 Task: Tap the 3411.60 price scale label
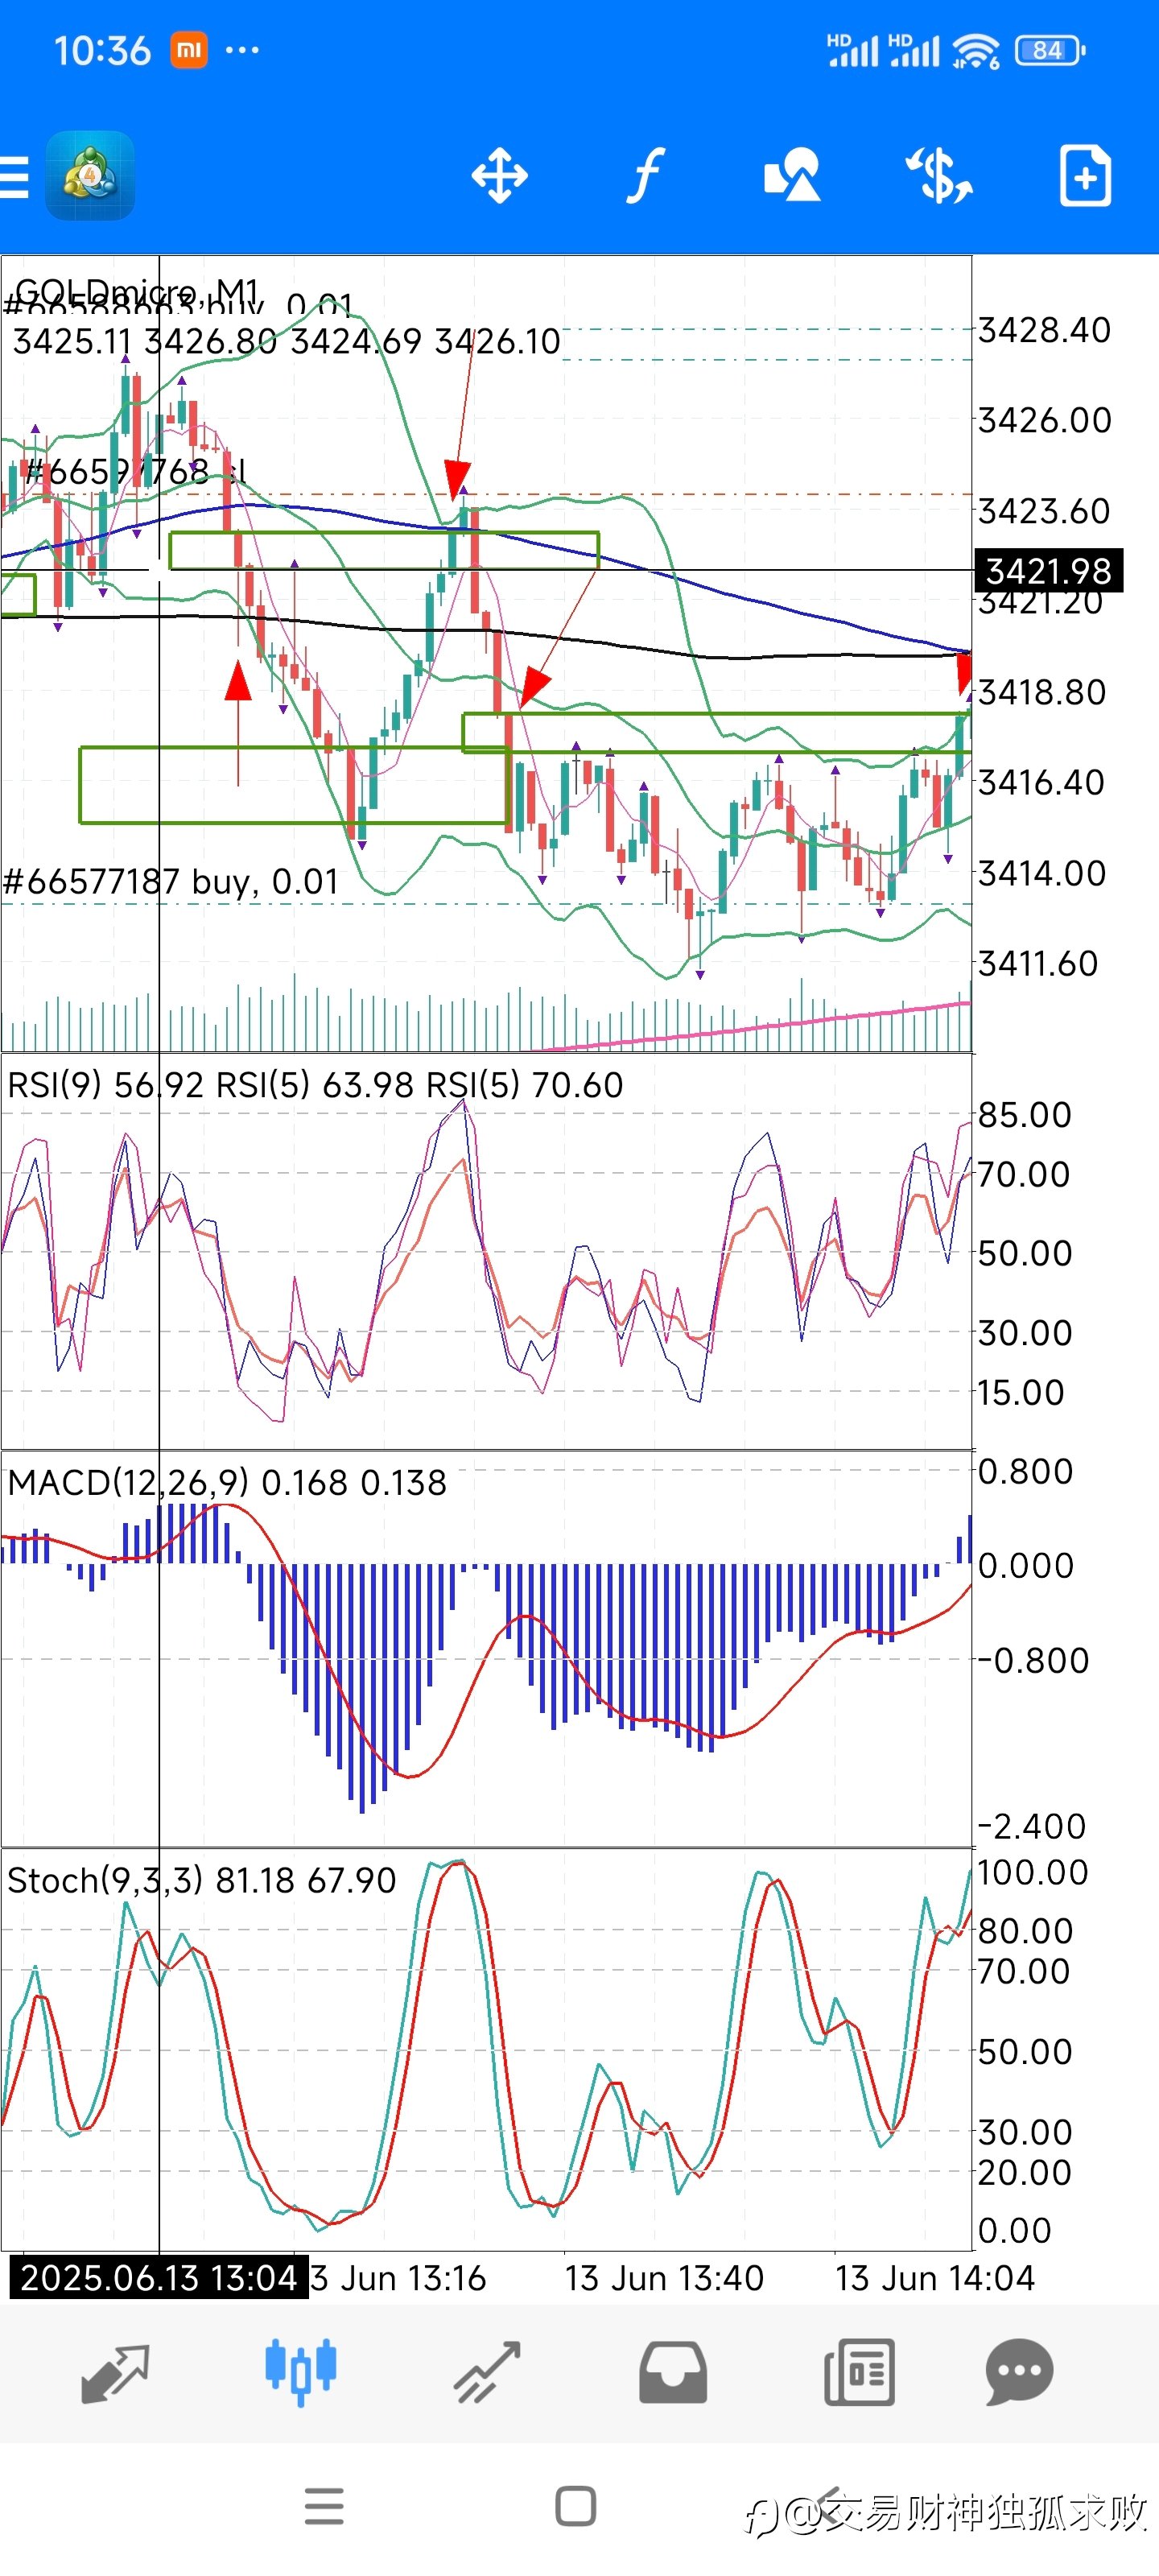[x=1038, y=964]
